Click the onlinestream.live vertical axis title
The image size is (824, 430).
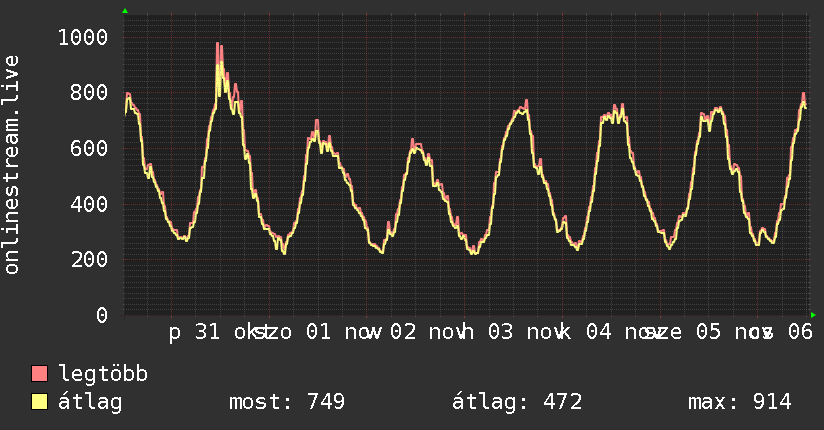pyautogui.click(x=12, y=165)
